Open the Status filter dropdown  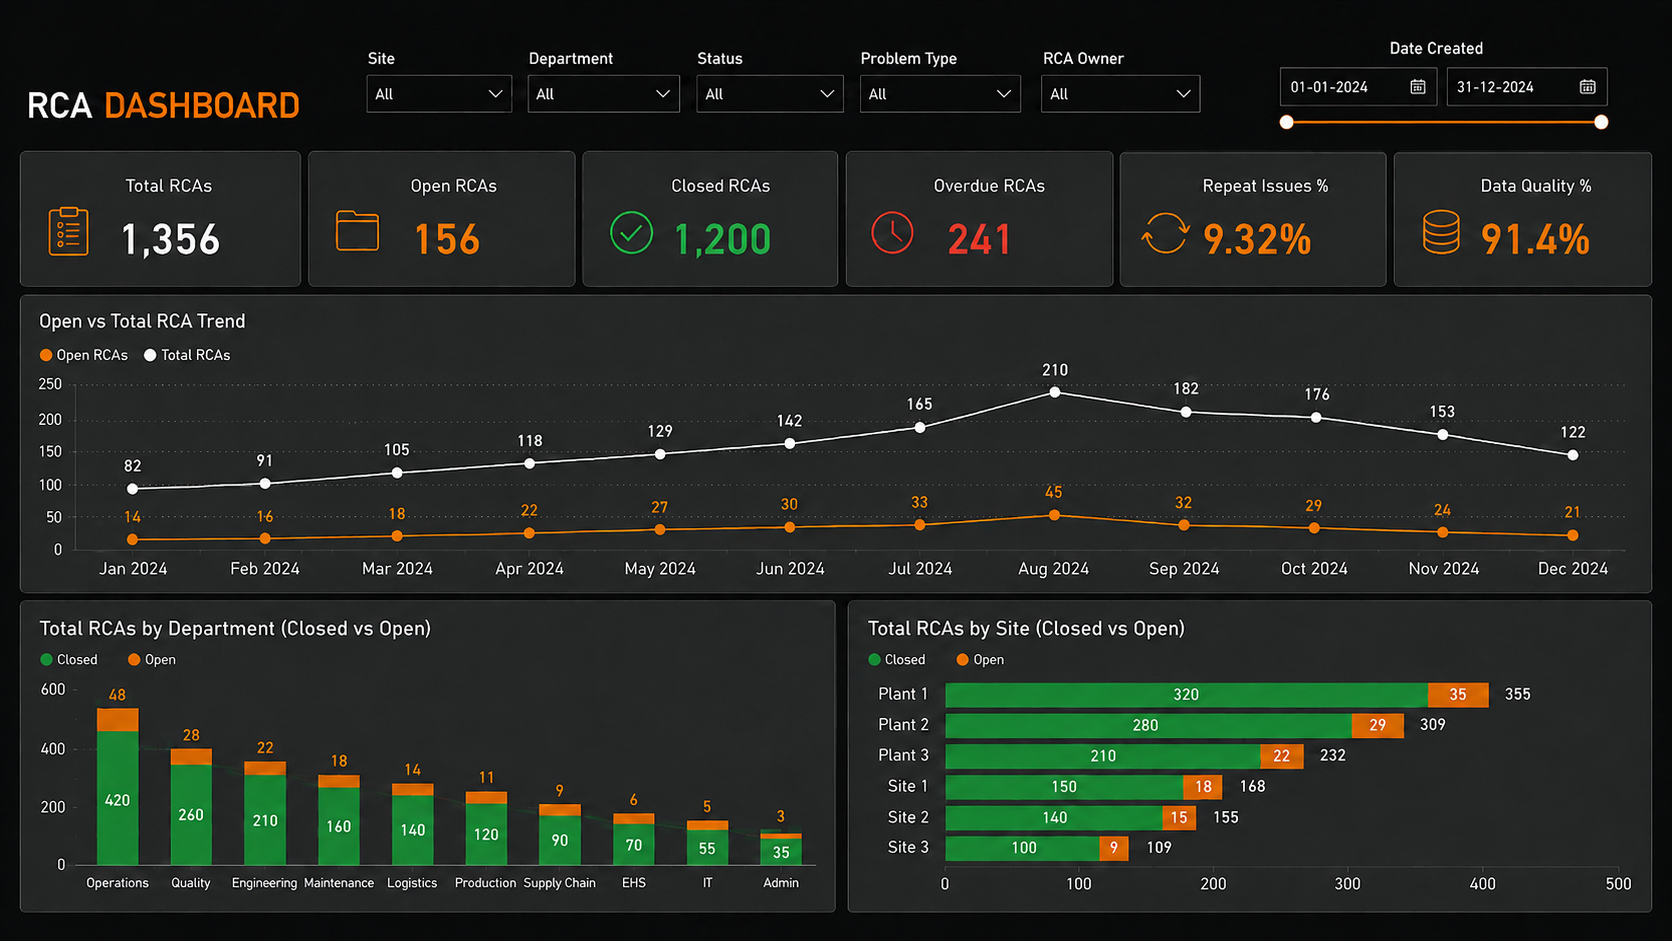pyautogui.click(x=770, y=94)
